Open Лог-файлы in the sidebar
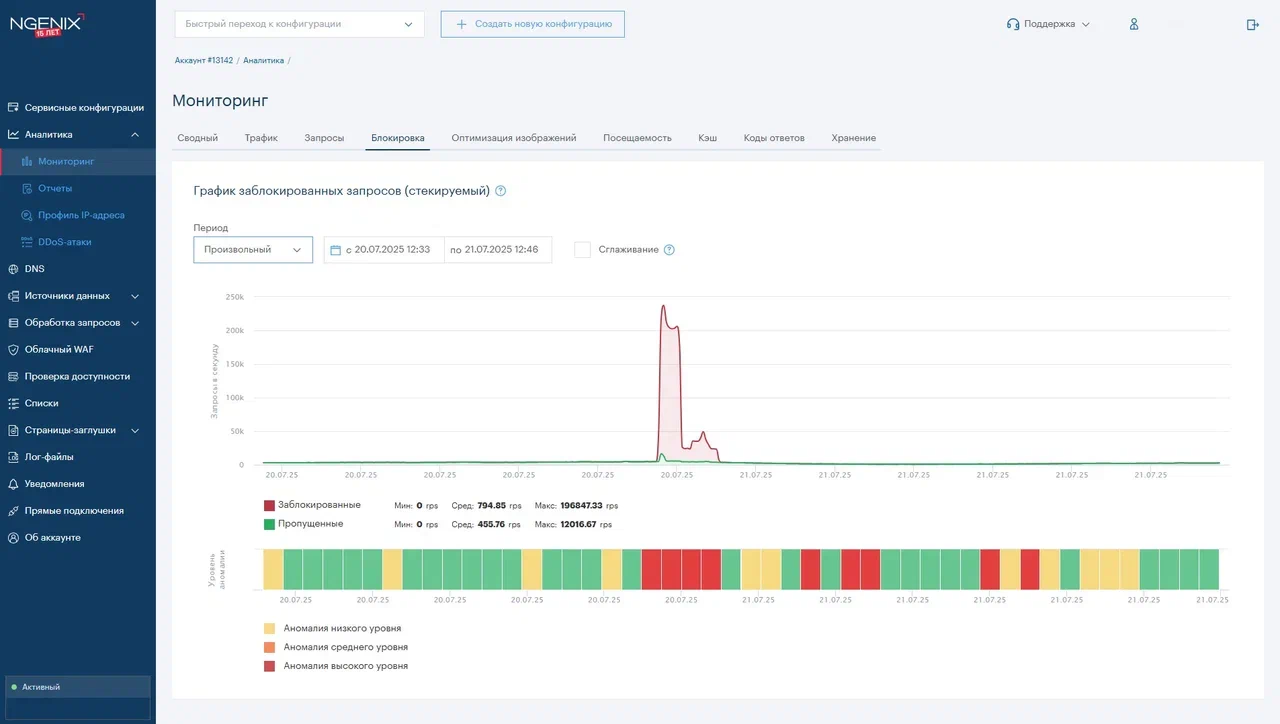Image resolution: width=1280 pixels, height=724 pixels. tap(49, 457)
